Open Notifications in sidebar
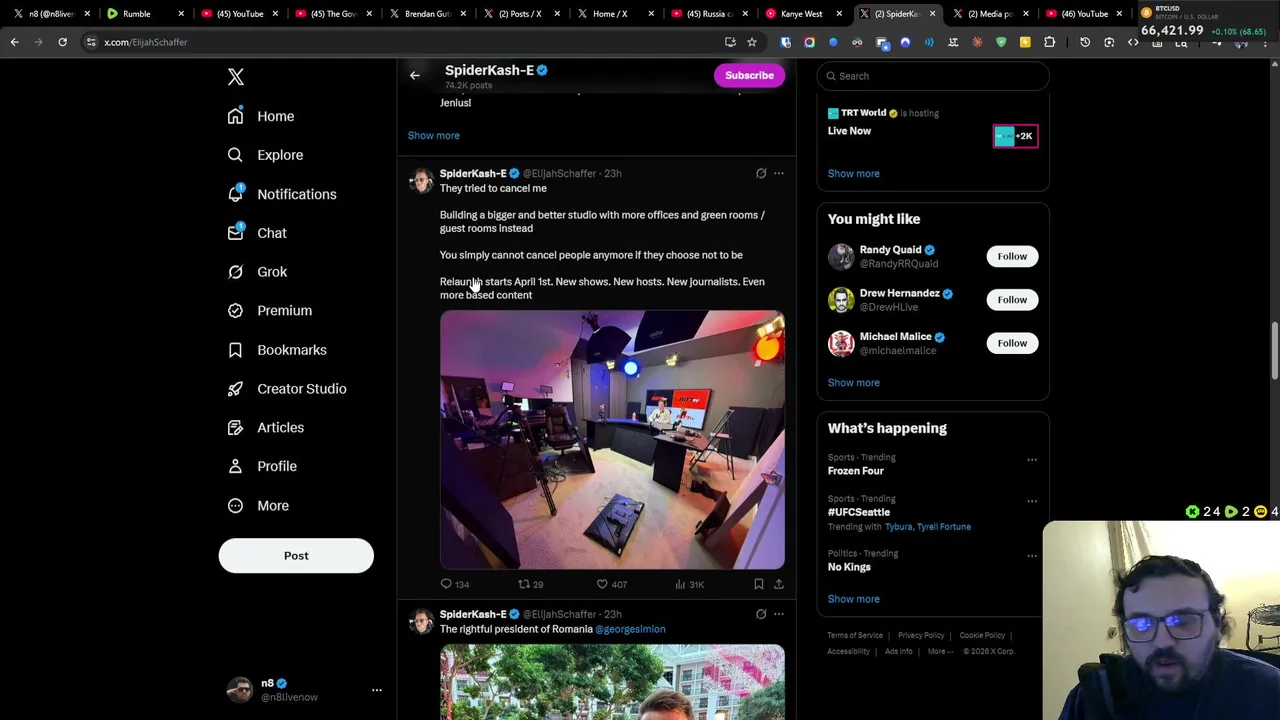The width and height of the screenshot is (1280, 720). pos(282,194)
